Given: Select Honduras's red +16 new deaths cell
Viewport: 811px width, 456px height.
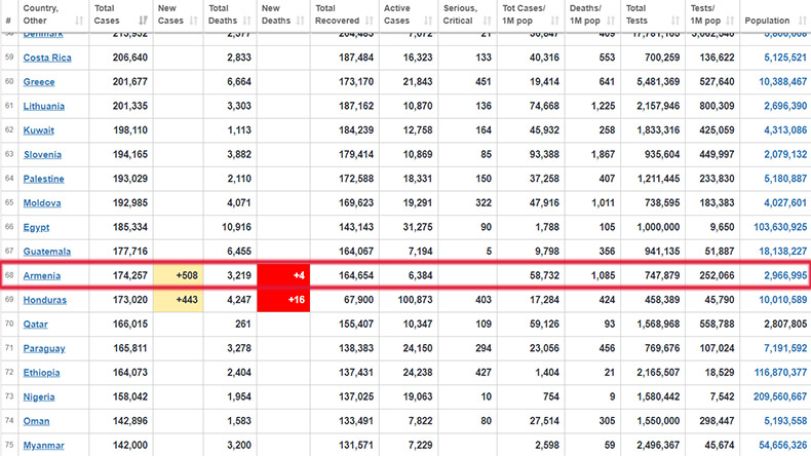Looking at the screenshot, I should pos(283,300).
